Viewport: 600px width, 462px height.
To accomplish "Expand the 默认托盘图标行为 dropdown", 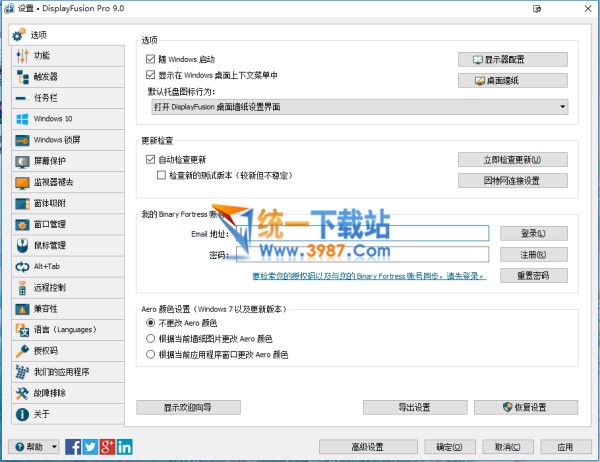I will [x=357, y=106].
